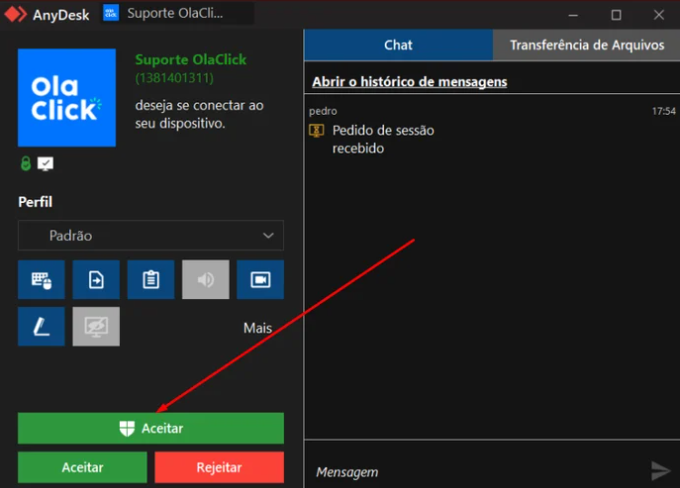Viewport: 680px width, 488px height.
Task: Click the pedro sender name in chat
Action: pos(323,111)
